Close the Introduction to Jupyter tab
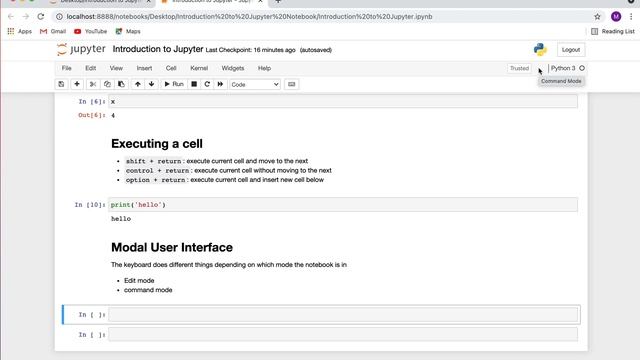The image size is (640, 360). coord(260,2)
